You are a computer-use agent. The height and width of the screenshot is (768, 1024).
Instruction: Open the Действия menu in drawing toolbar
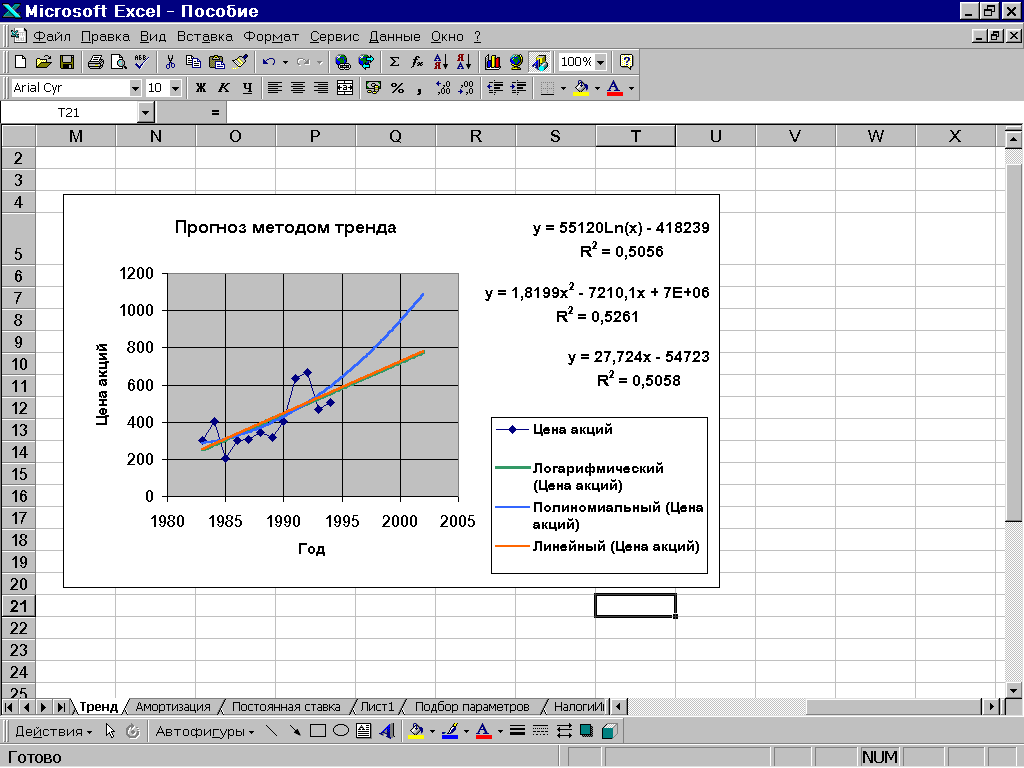pos(54,731)
